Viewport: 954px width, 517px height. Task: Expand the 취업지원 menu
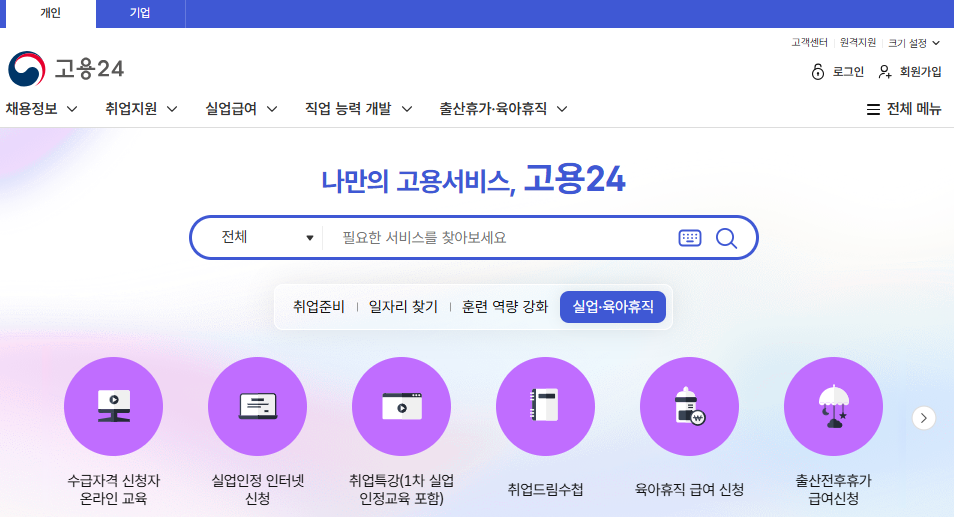(x=141, y=109)
